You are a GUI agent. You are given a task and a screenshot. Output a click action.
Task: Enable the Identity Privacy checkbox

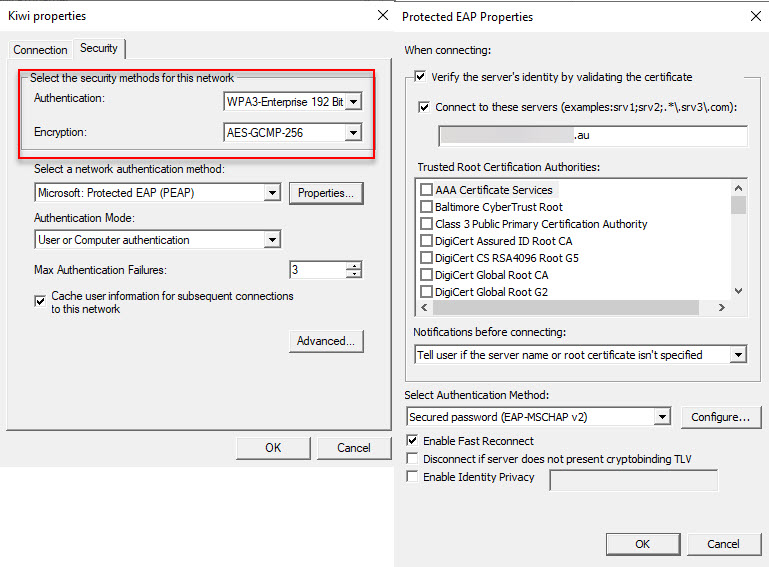pyautogui.click(x=413, y=478)
